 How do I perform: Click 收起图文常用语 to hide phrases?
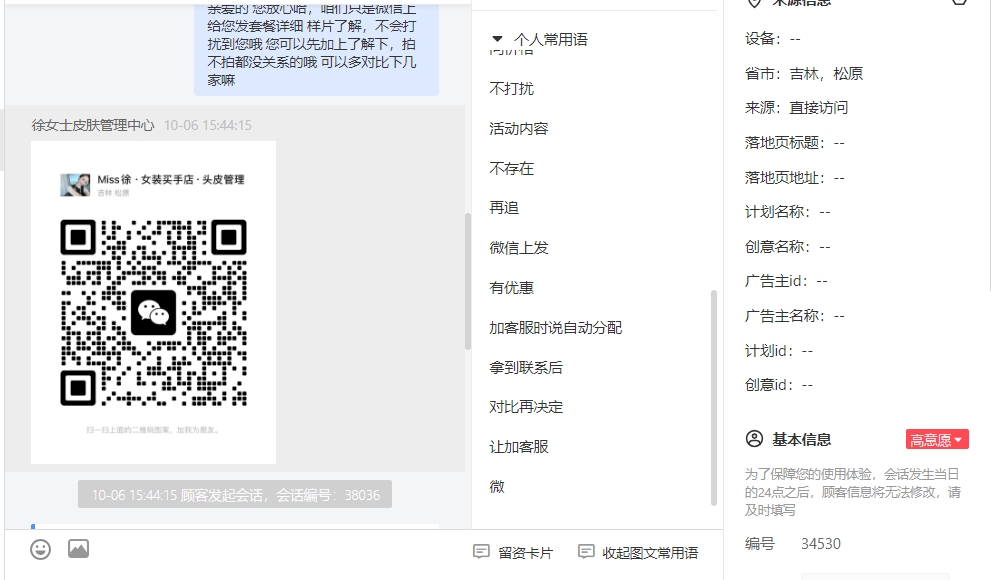pyautogui.click(x=638, y=553)
